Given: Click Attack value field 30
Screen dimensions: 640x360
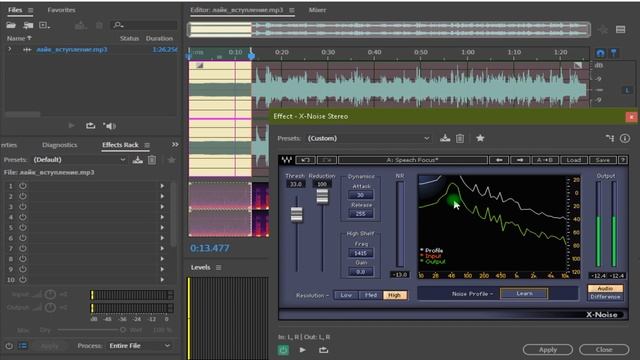Looking at the screenshot, I should click(361, 195).
